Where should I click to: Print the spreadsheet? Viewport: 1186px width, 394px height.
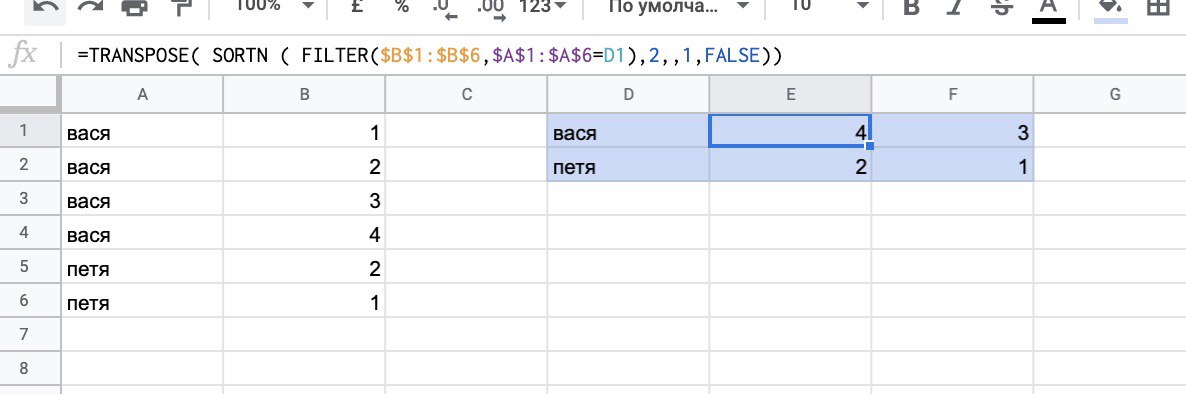tap(136, 7)
